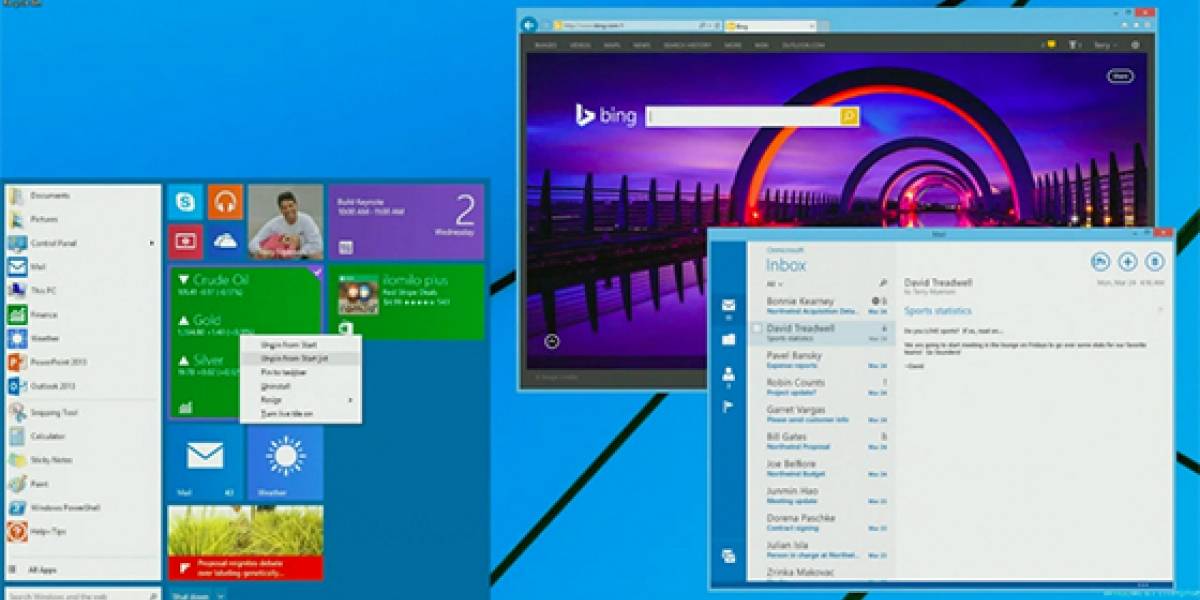Open the purple Calendar tile showing Wednesday 2
This screenshot has width=1200, height=600.
pos(406,222)
